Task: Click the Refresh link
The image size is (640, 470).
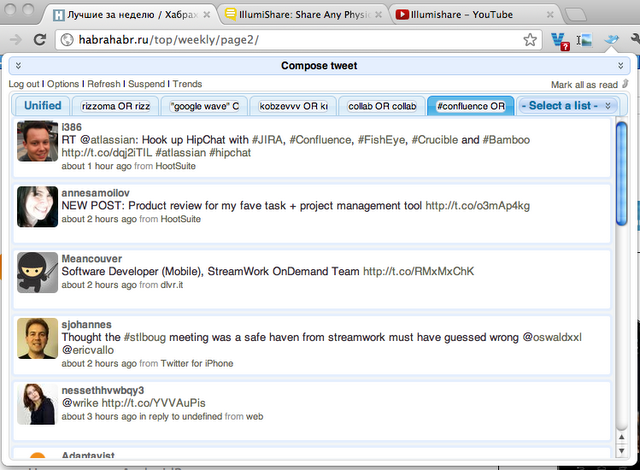Action: coord(104,84)
